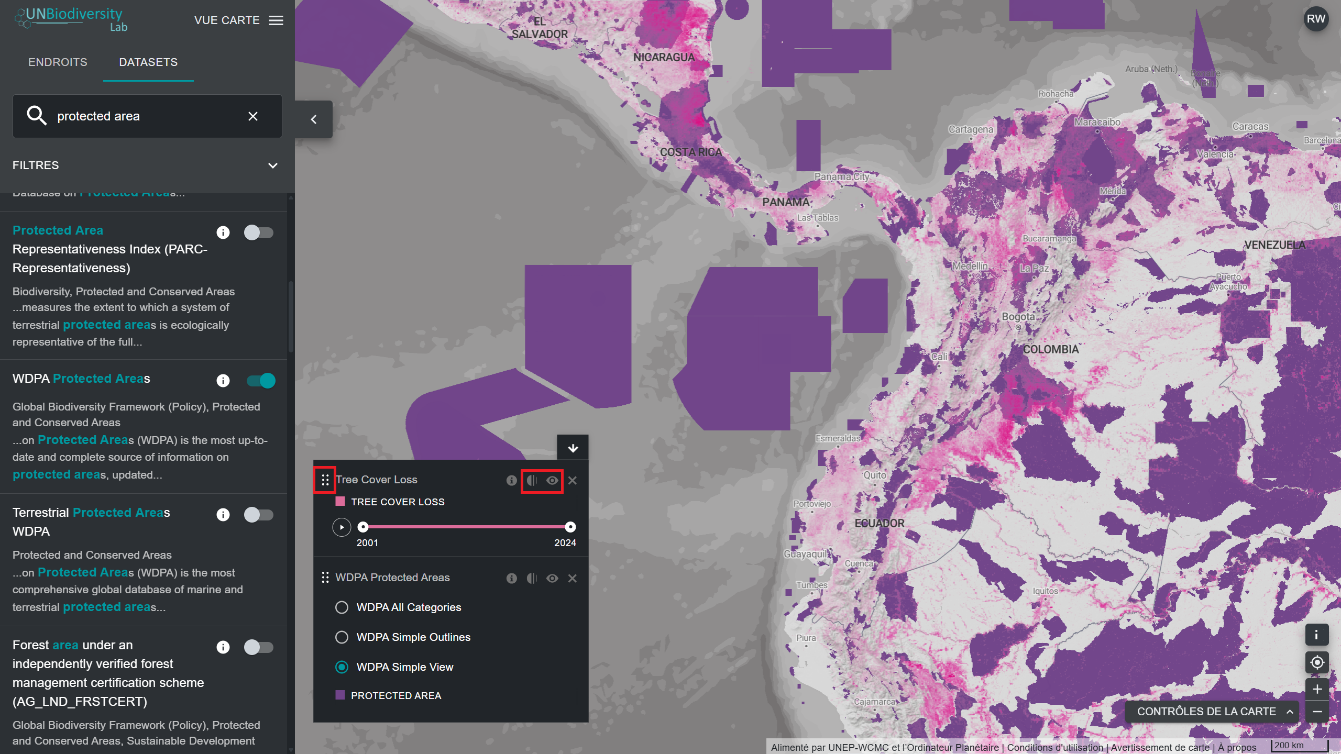
Task: Remove Tree Cover Loss layer from legend
Action: [x=573, y=481]
